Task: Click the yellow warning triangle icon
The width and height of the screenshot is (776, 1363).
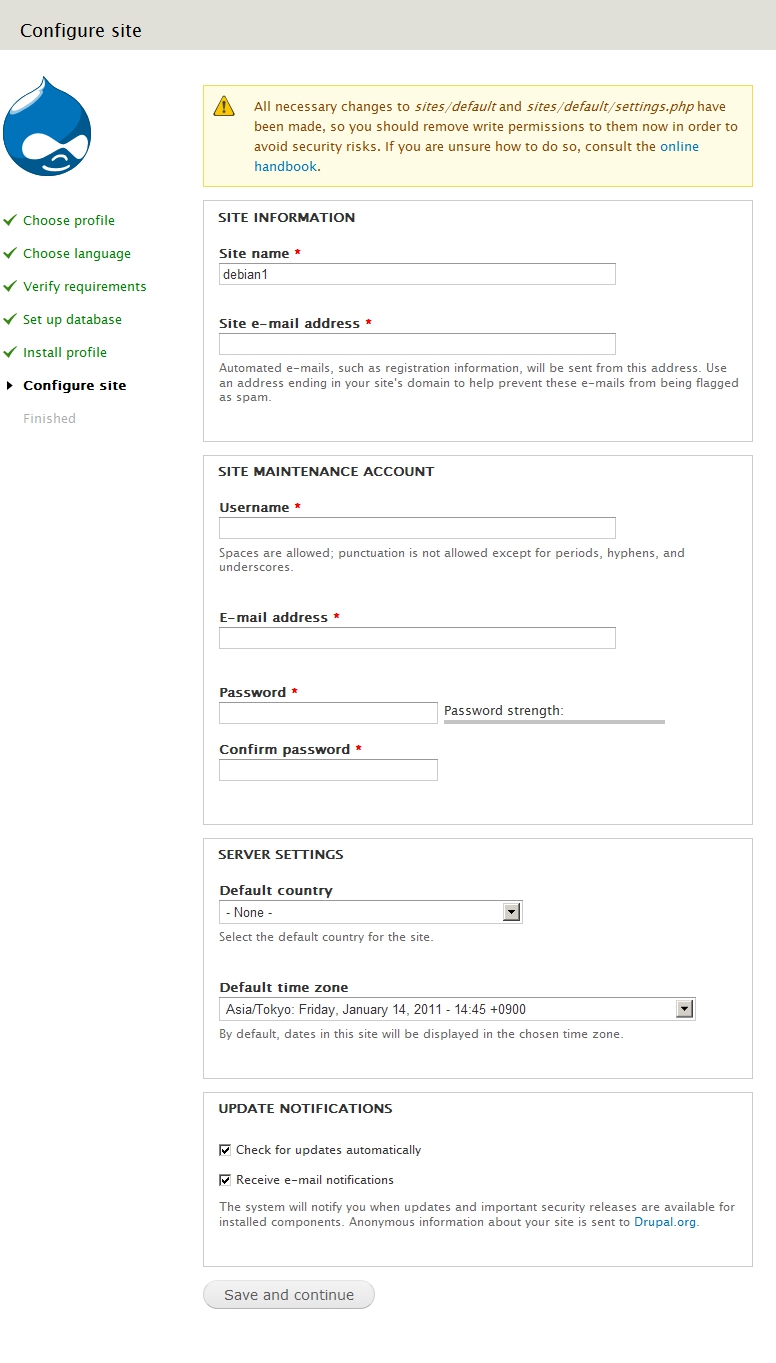Action: pos(224,106)
